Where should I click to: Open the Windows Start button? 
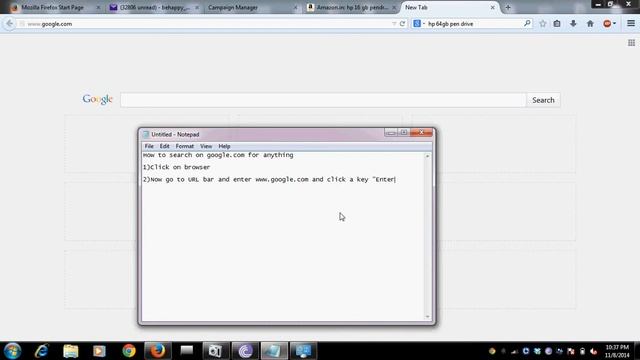coord(12,351)
